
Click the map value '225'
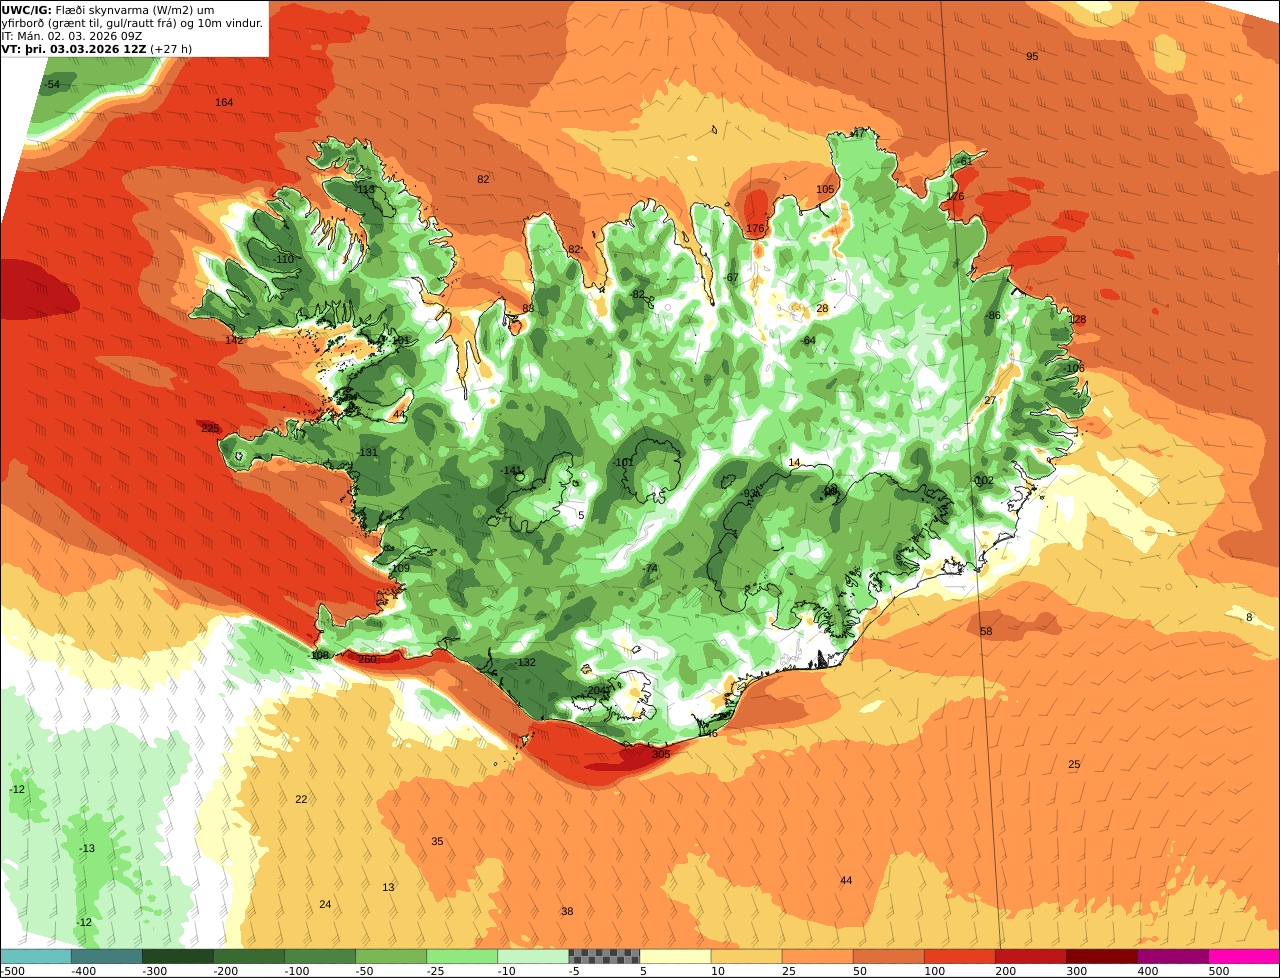click(x=210, y=429)
